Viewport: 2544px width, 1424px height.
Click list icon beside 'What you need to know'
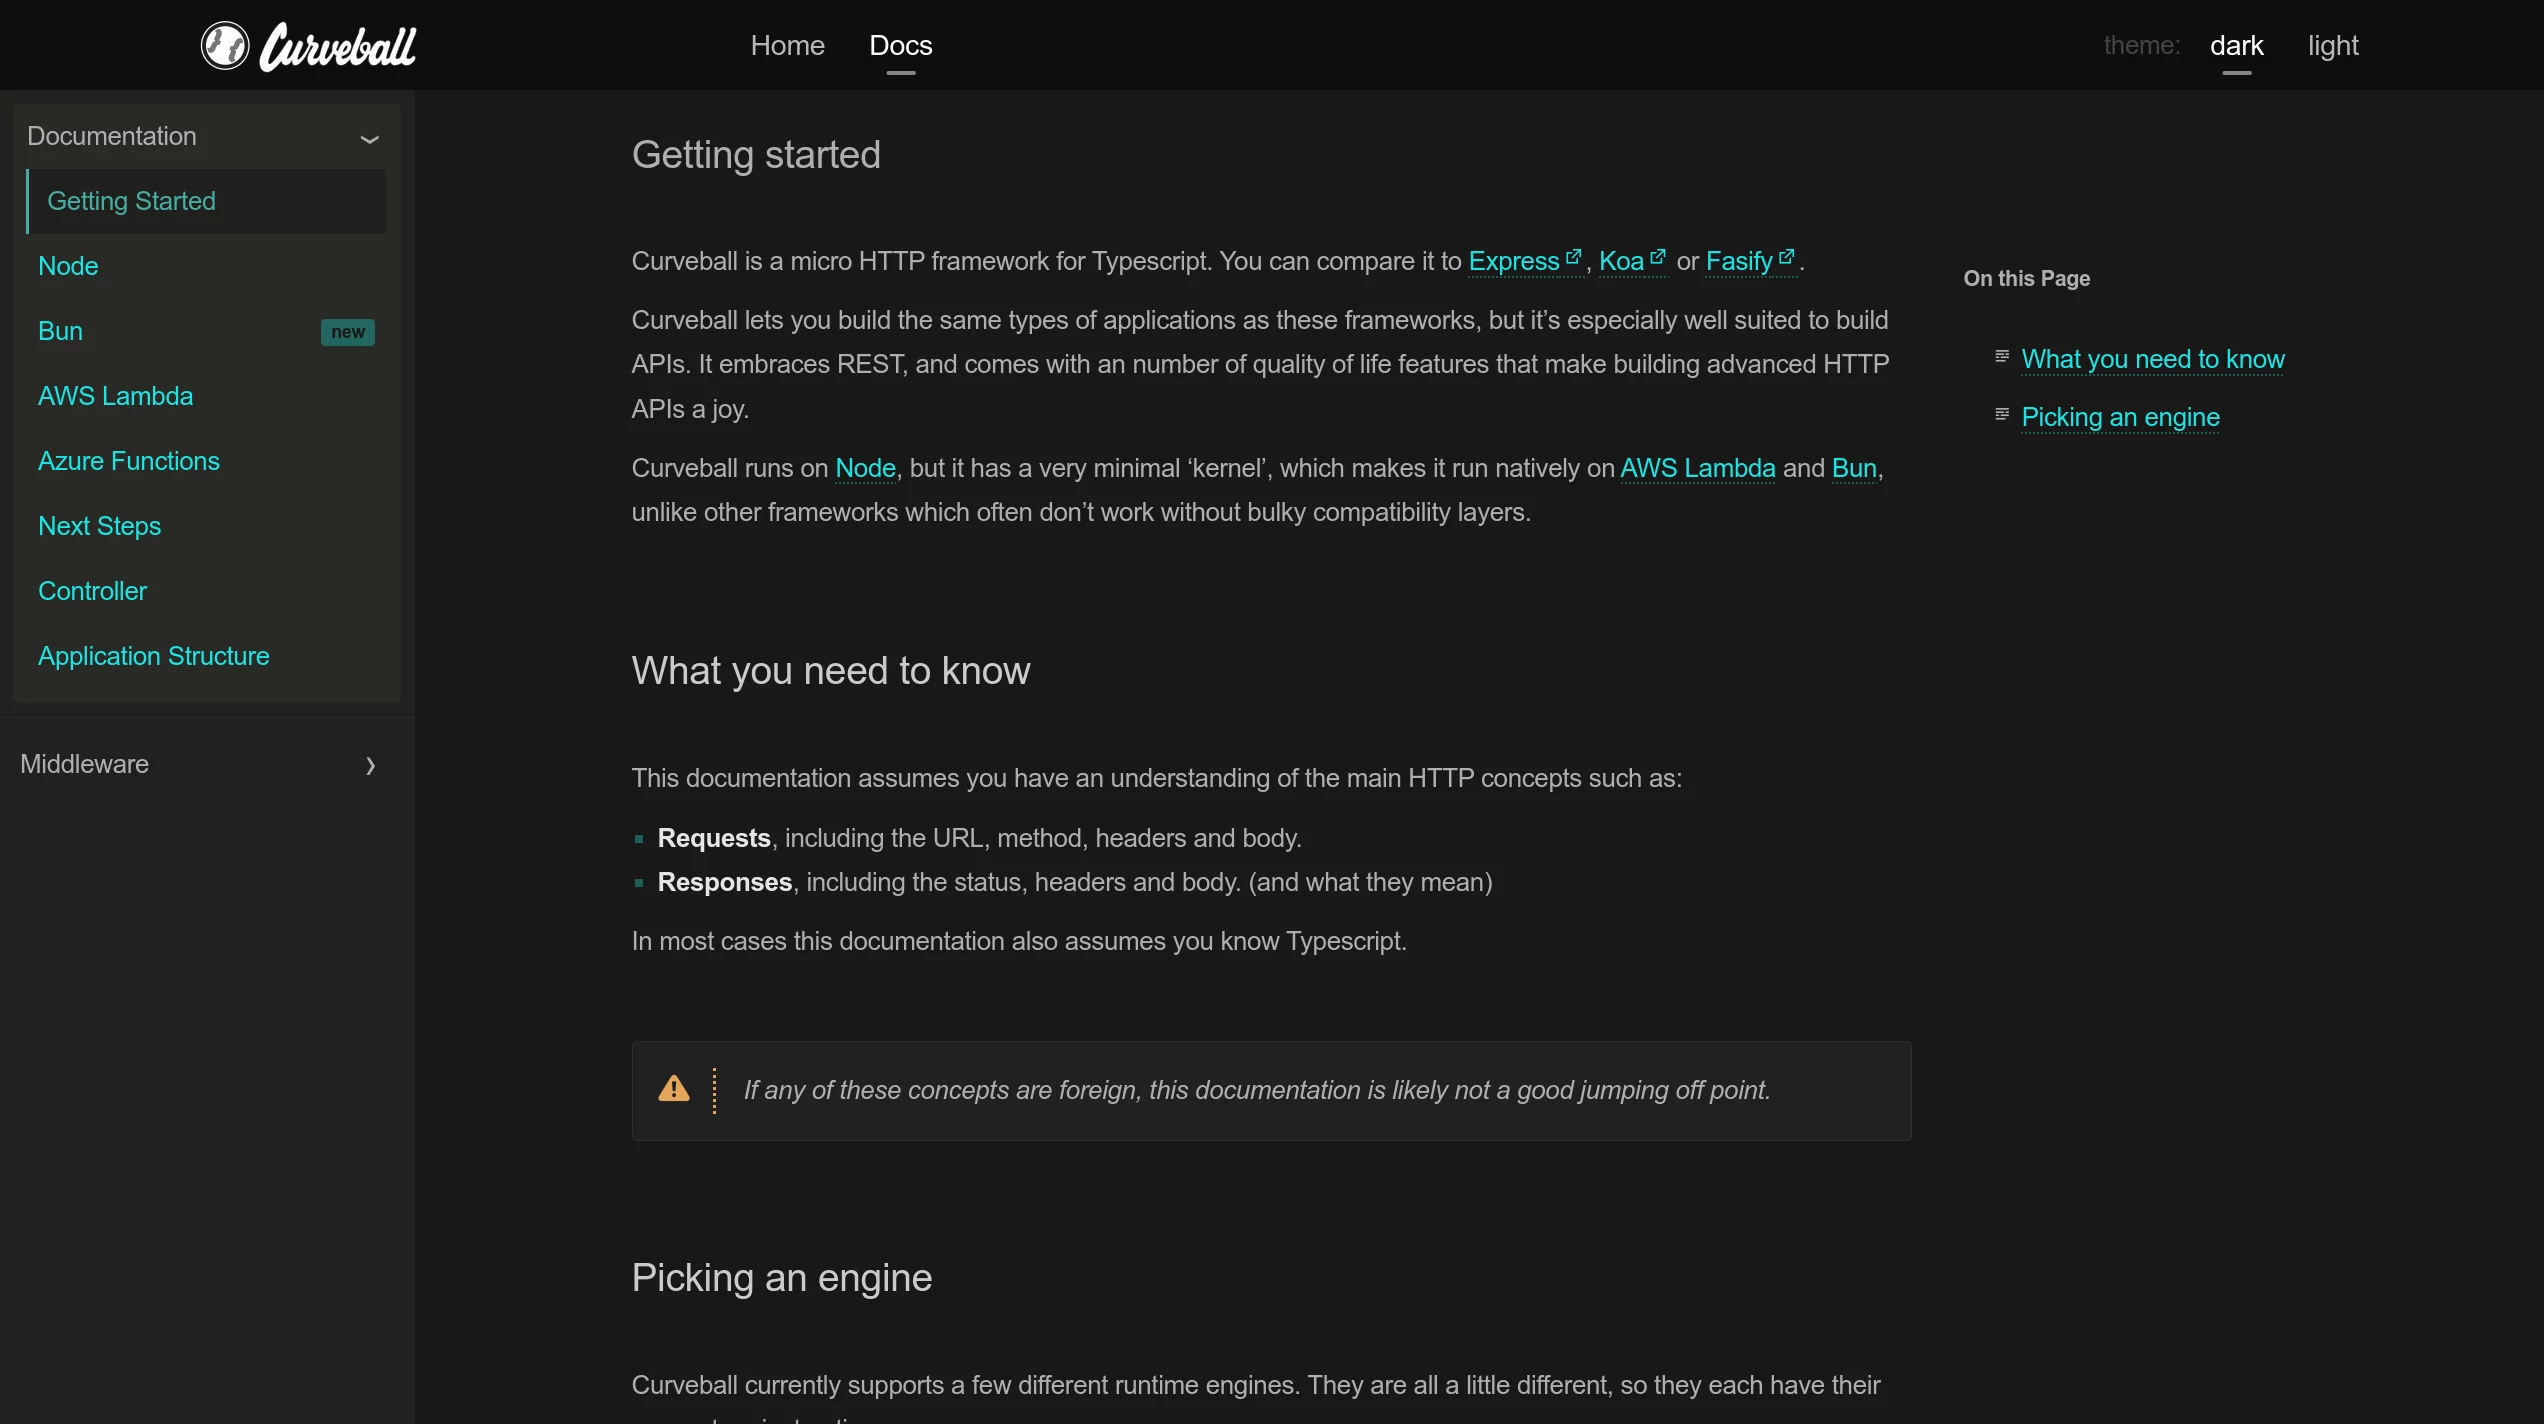pyautogui.click(x=2002, y=356)
